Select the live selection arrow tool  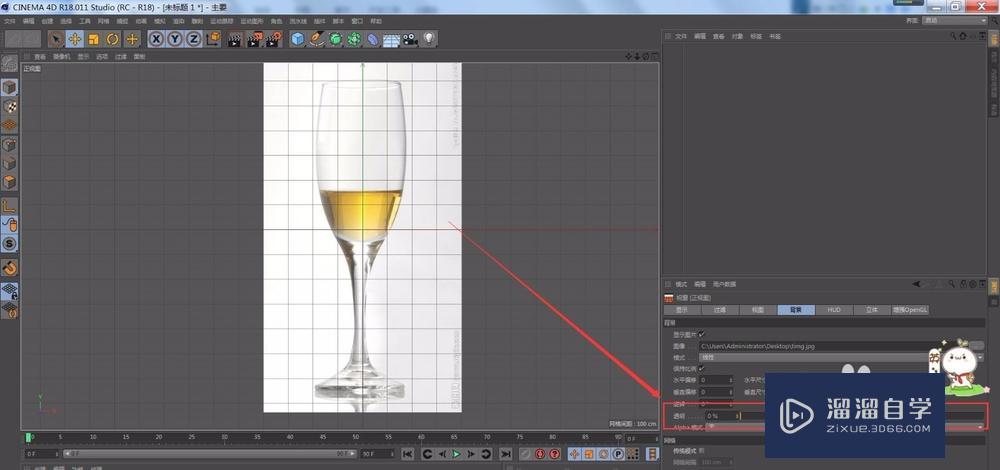click(56, 39)
